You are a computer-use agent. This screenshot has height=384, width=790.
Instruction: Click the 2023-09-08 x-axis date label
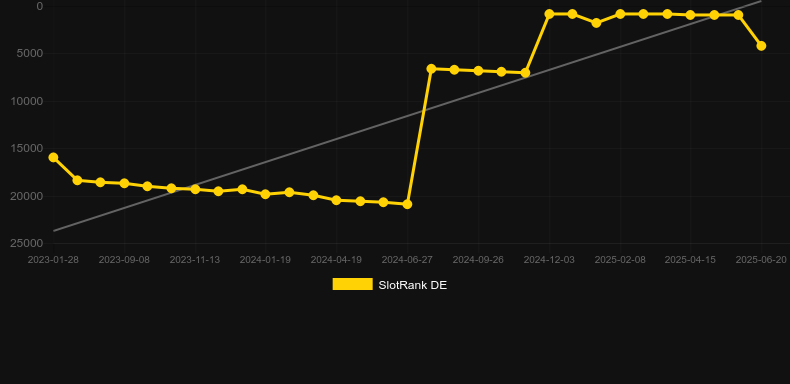[124, 260]
